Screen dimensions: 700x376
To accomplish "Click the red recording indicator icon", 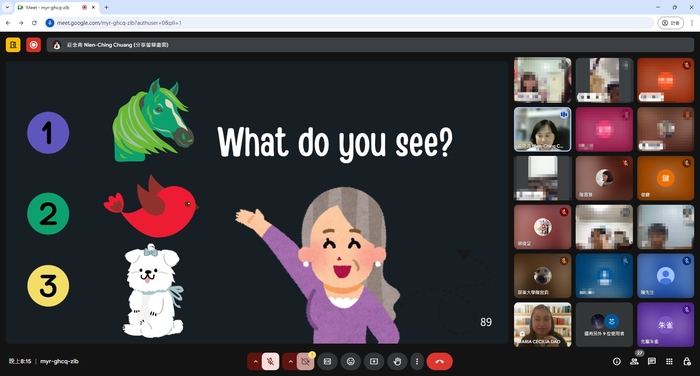I will pyautogui.click(x=33, y=45).
